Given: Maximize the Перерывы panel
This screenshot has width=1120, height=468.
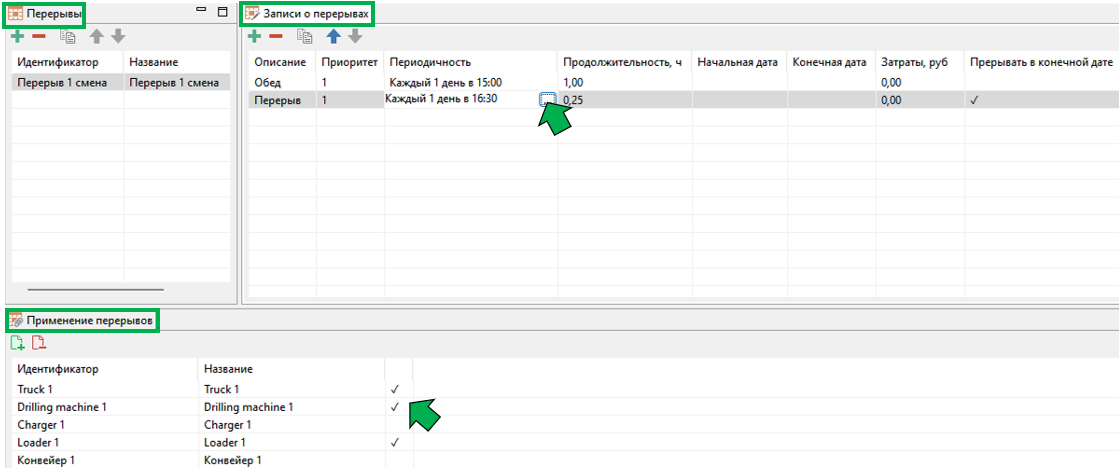Looking at the screenshot, I should tap(222, 11).
